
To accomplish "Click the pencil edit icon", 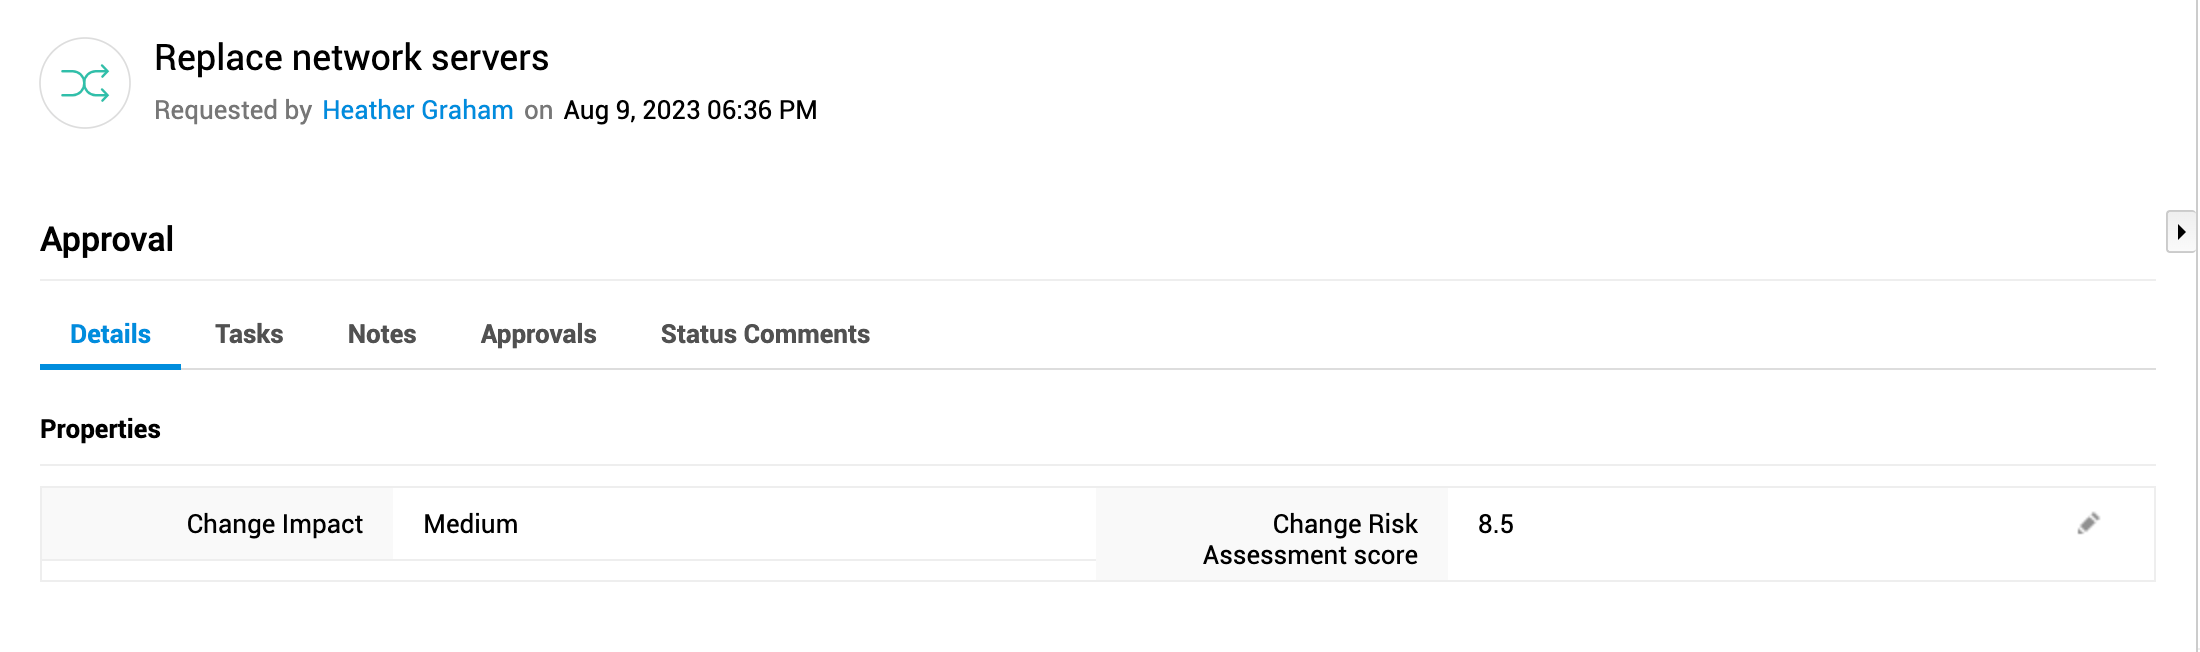I will tap(2088, 524).
